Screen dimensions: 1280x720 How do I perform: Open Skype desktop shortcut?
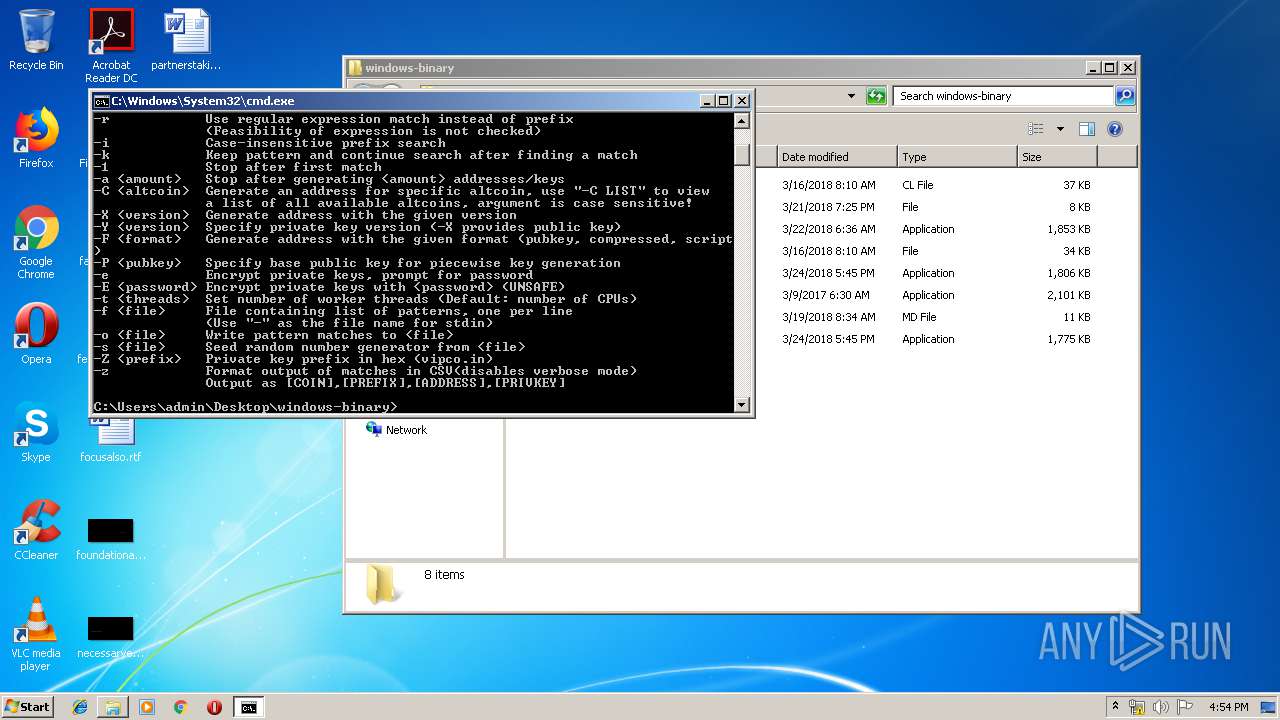[x=36, y=432]
